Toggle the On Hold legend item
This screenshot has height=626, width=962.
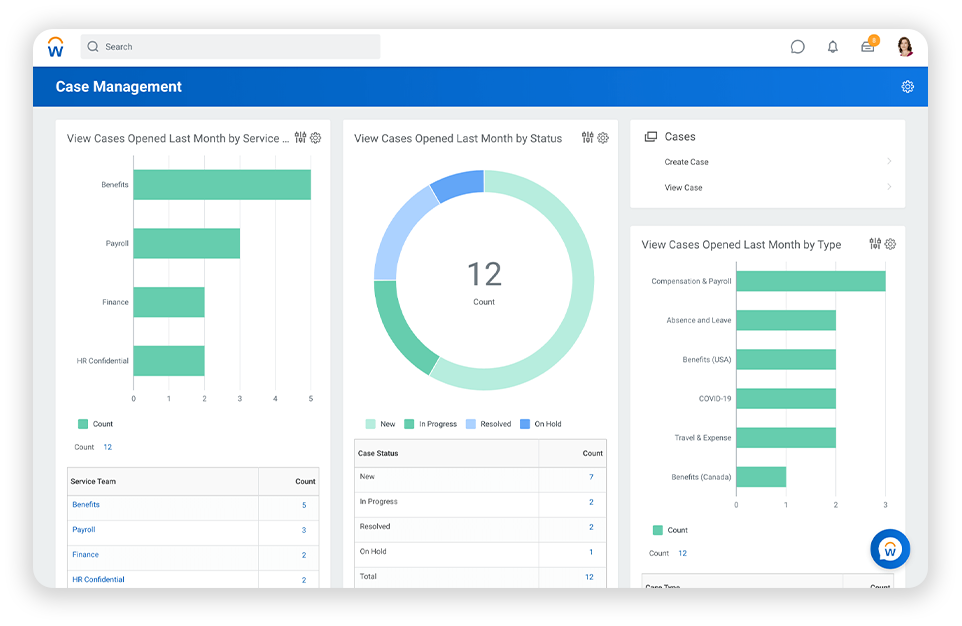pyautogui.click(x=540, y=424)
